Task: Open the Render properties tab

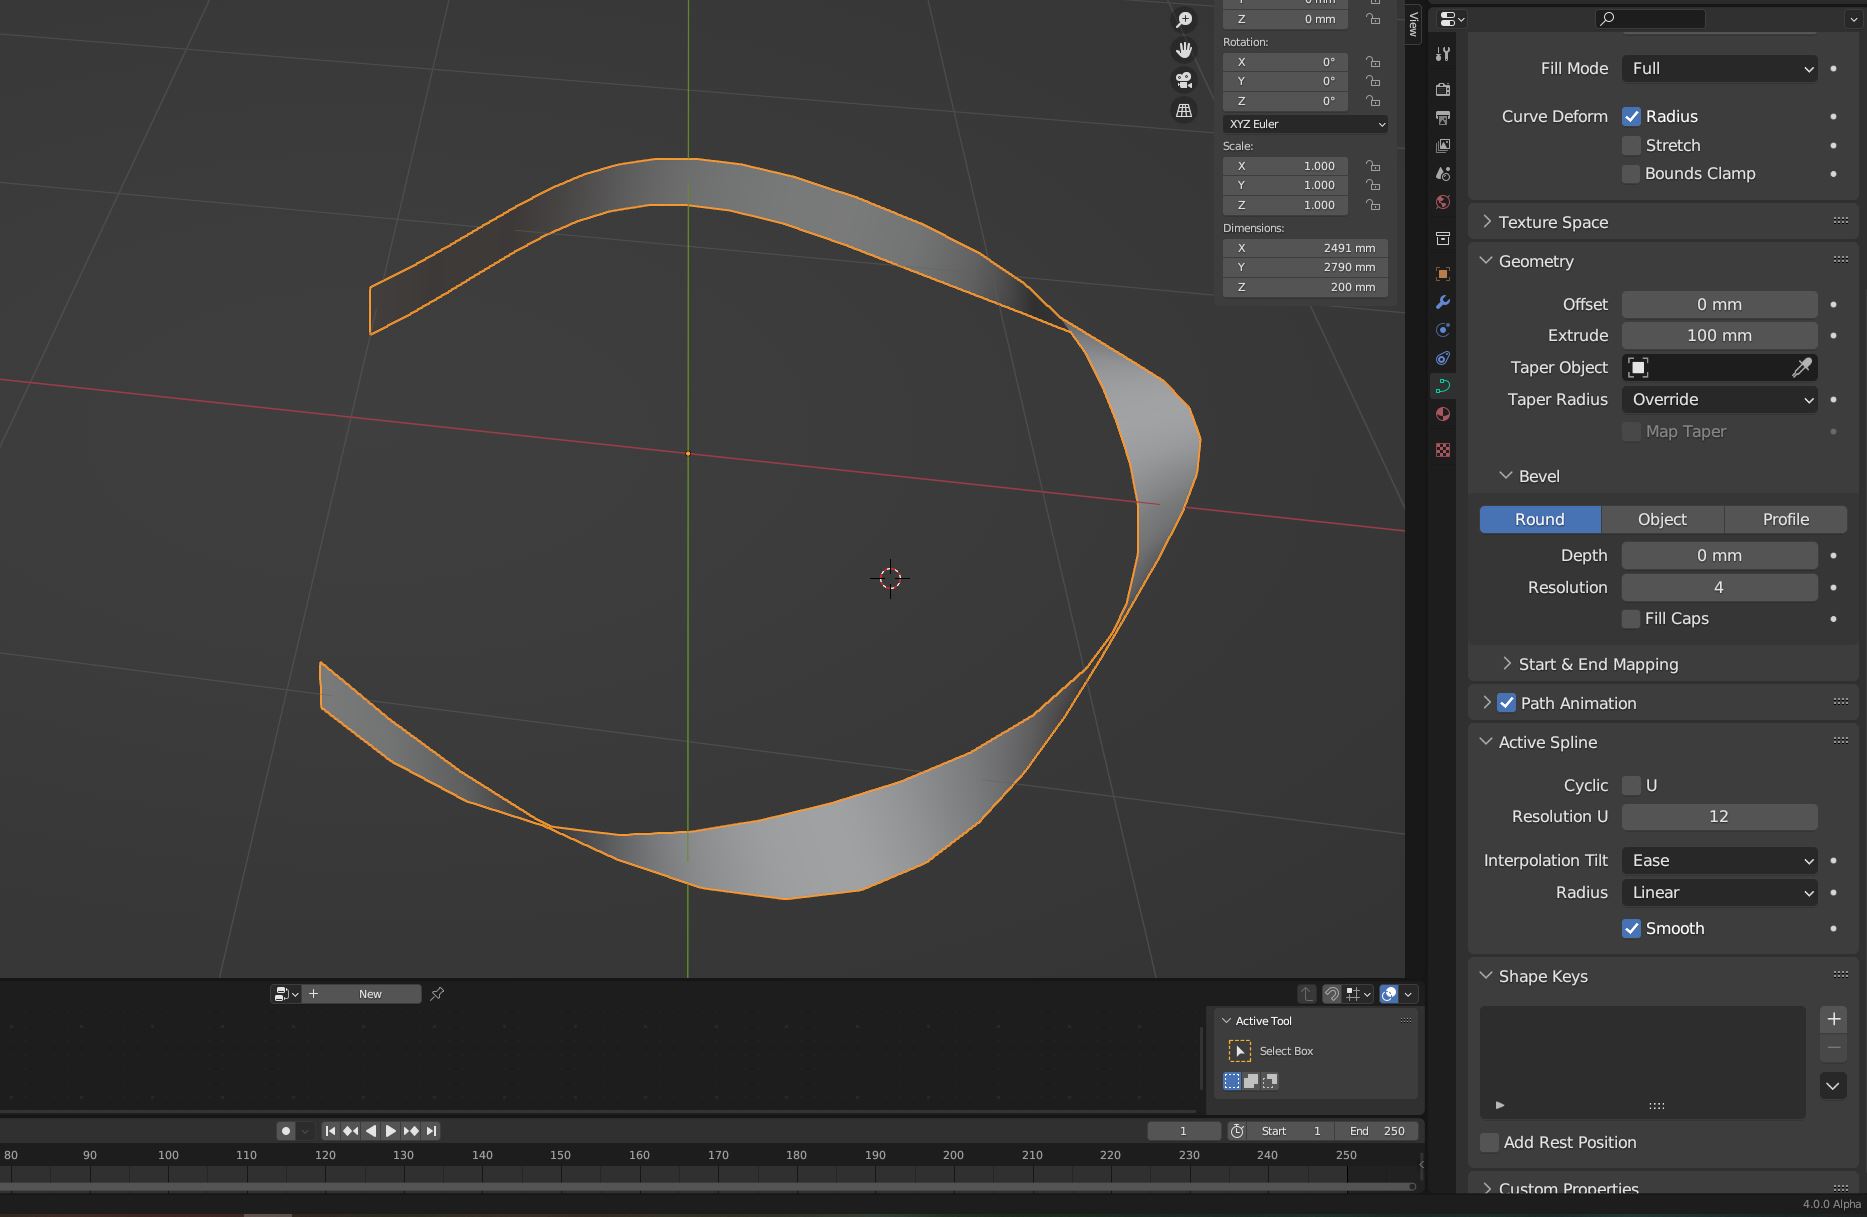Action: 1442,90
